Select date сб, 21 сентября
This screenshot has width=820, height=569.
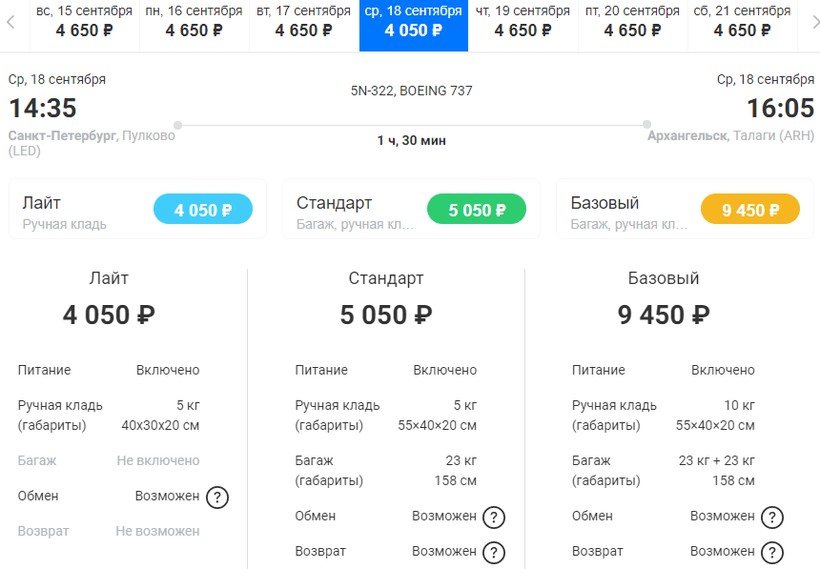[x=742, y=22]
